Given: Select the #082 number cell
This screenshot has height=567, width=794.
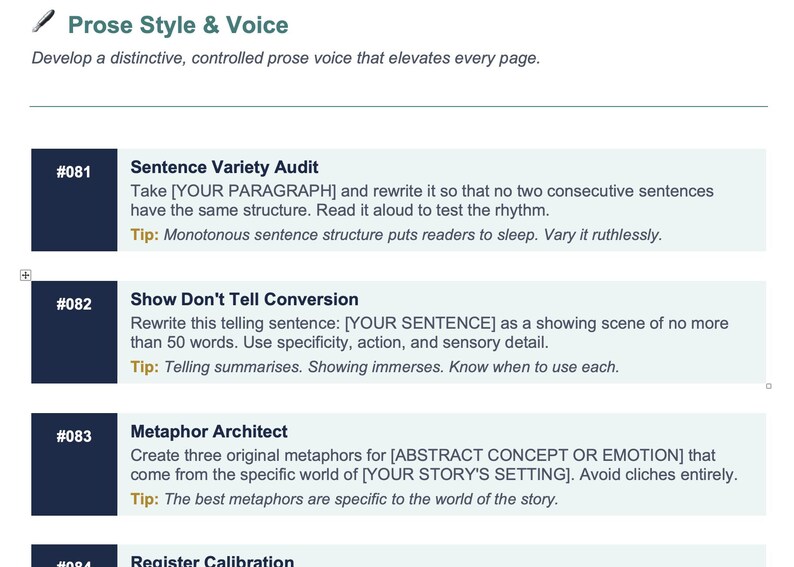Looking at the screenshot, I should (x=74, y=332).
